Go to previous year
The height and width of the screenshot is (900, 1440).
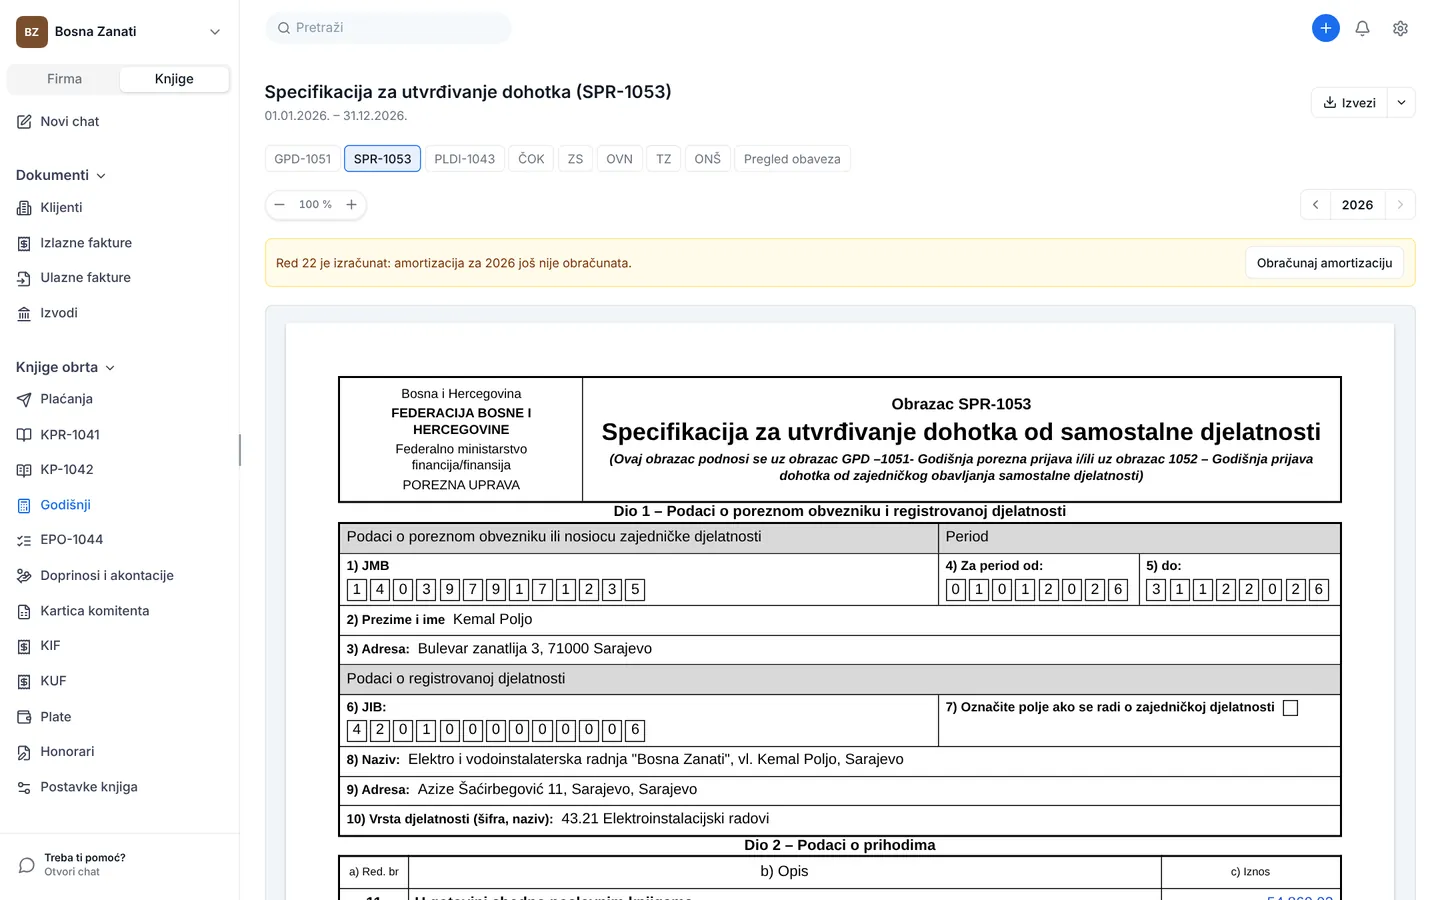[1315, 205]
